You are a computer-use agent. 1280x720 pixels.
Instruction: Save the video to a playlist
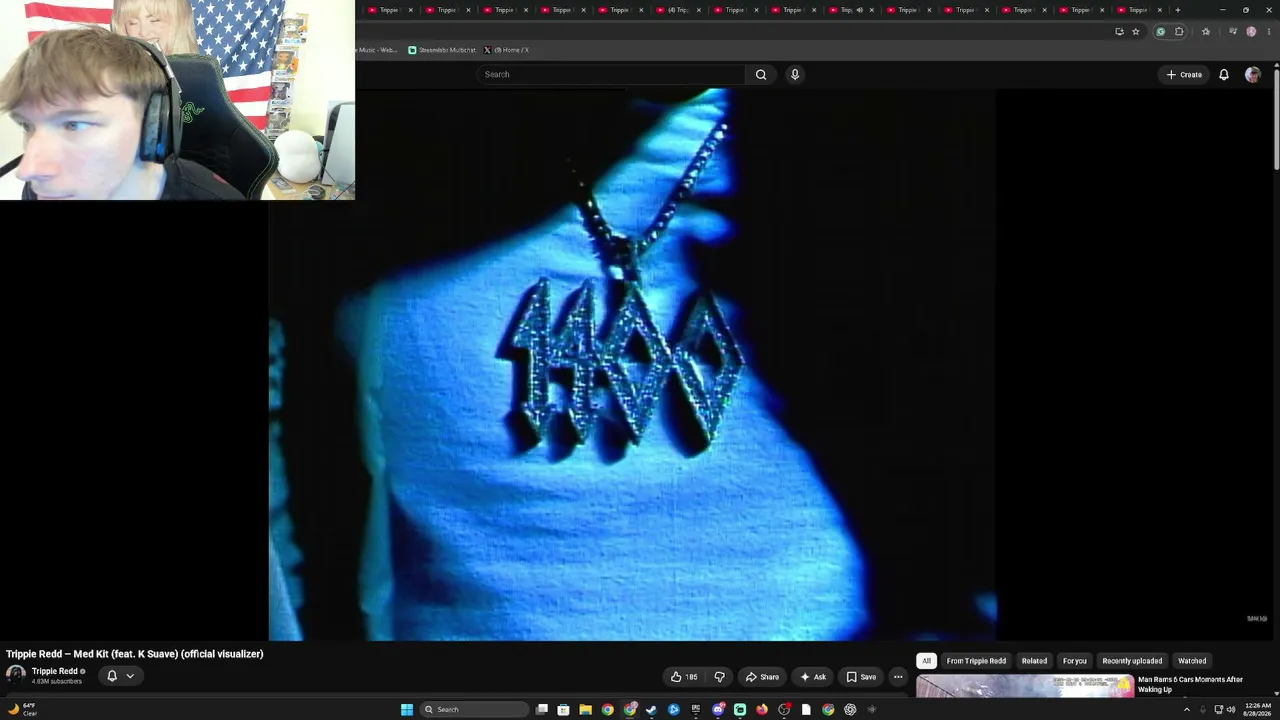point(861,677)
